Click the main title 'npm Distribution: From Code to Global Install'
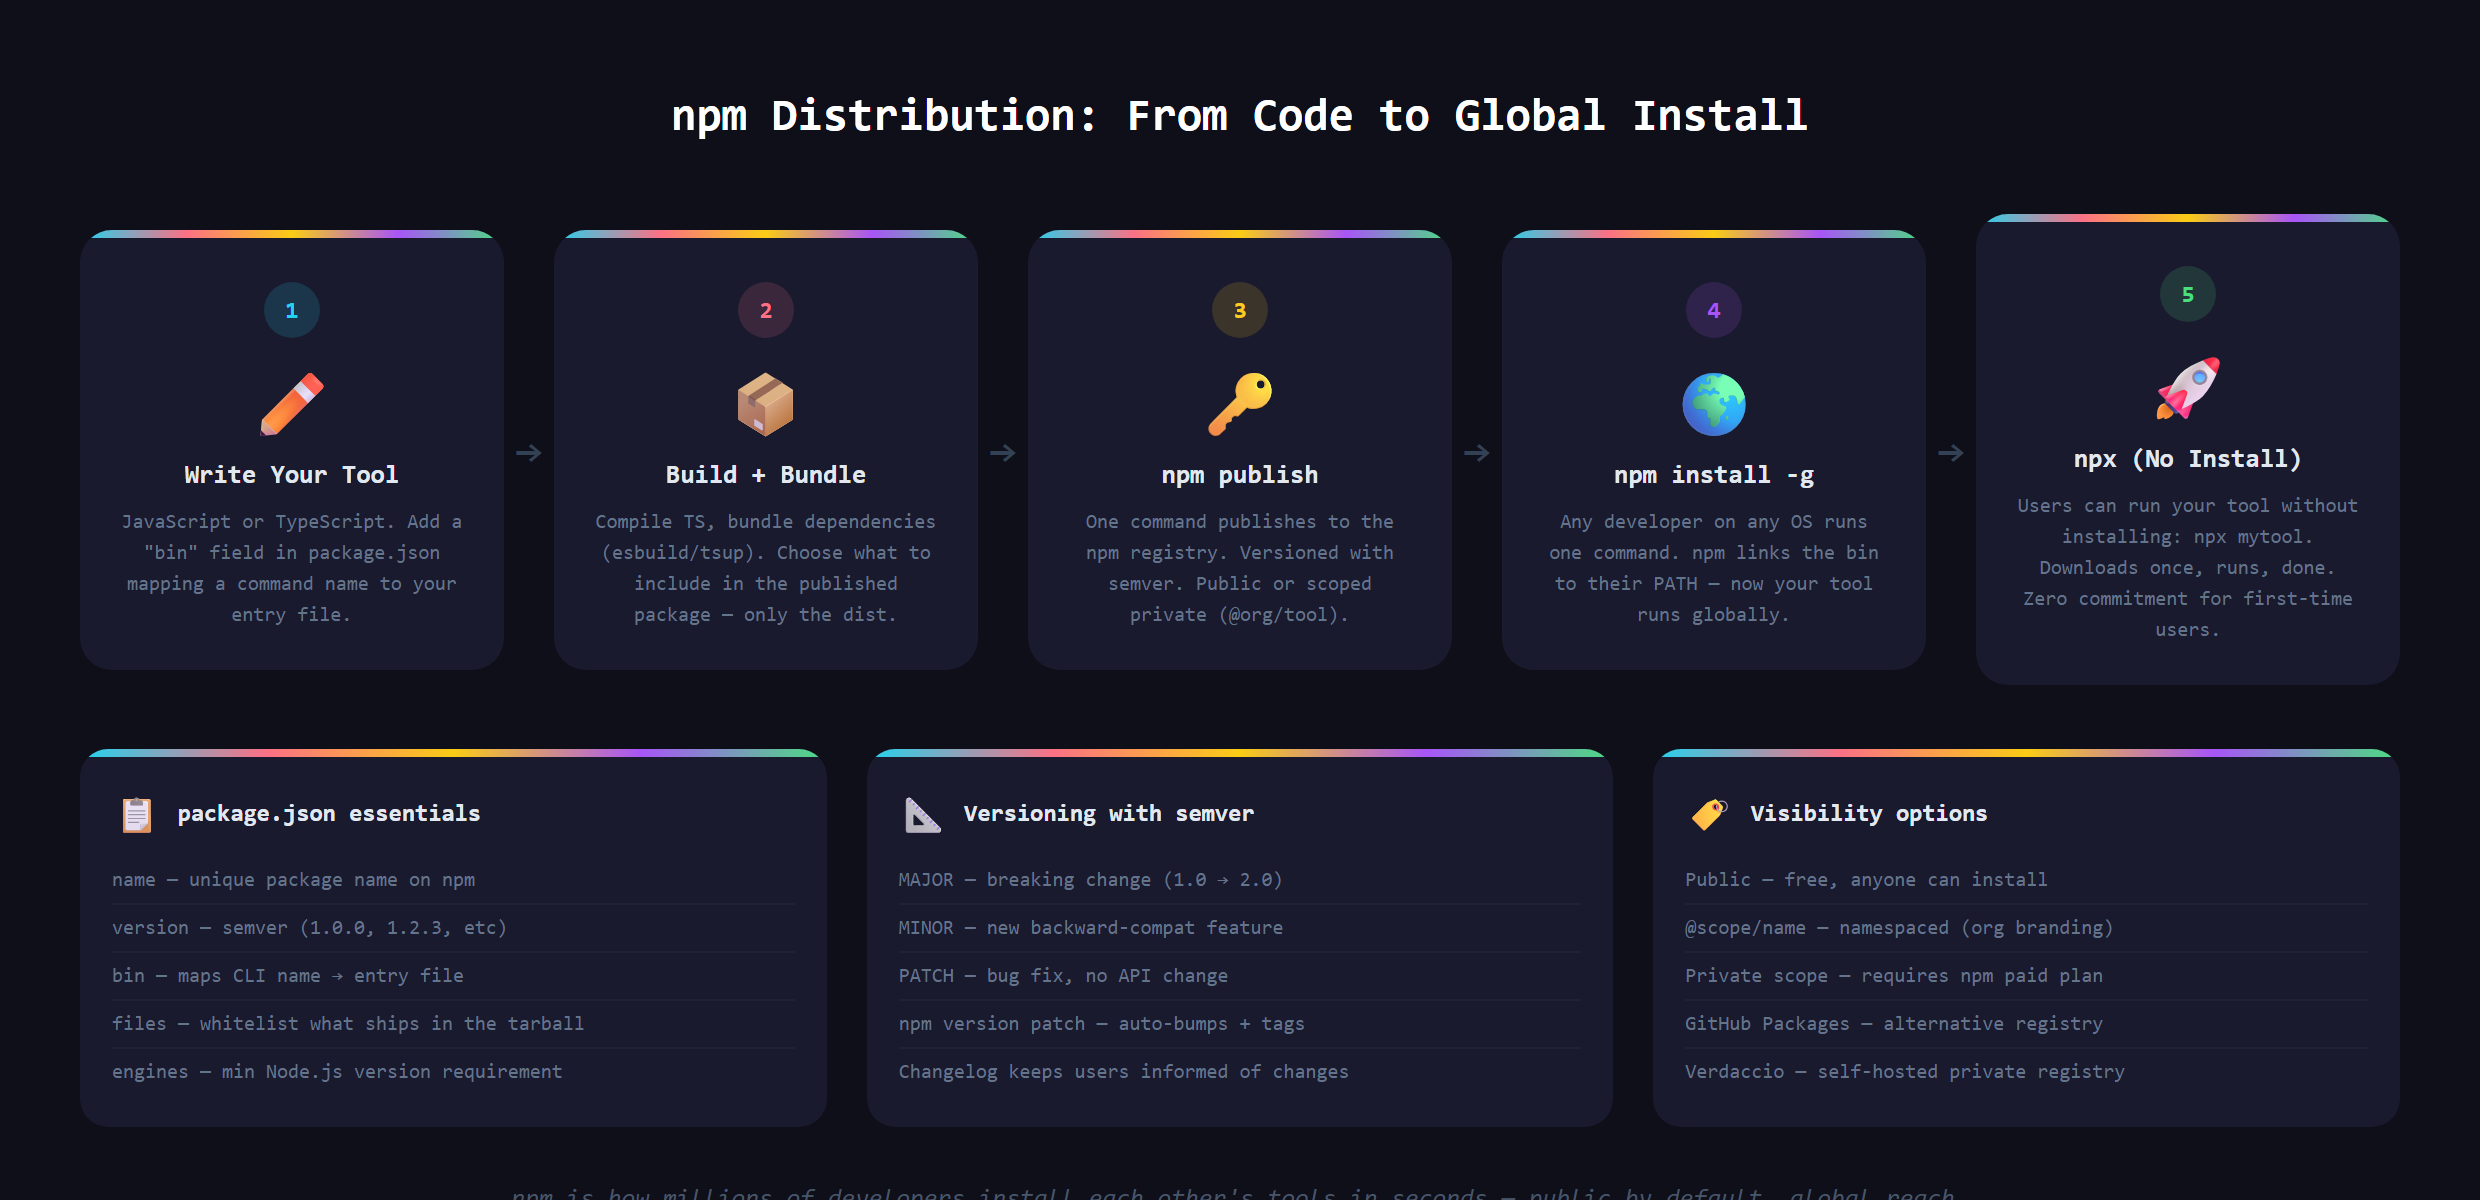Screen dimensions: 2480x1200 (1240, 116)
